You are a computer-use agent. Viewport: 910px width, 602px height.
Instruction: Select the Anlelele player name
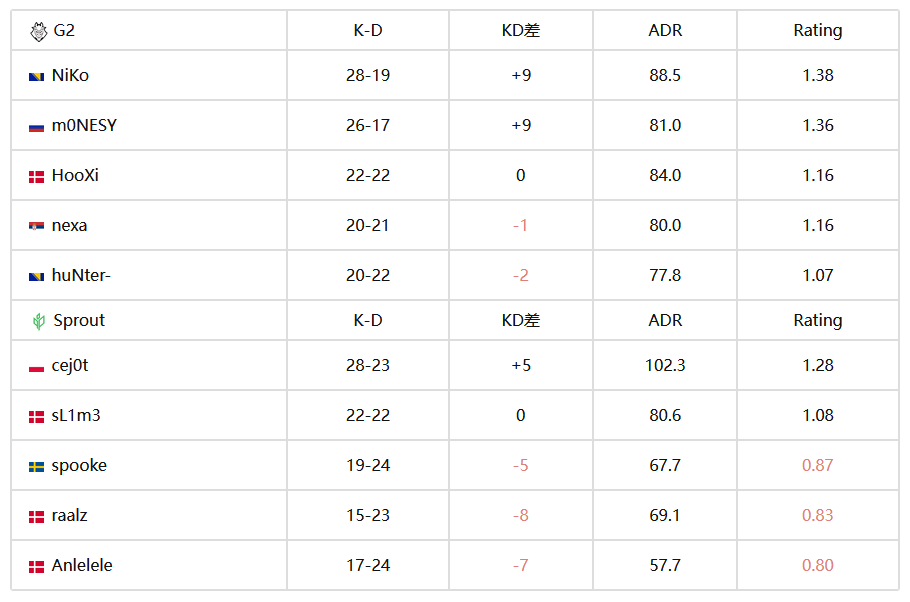click(x=82, y=565)
